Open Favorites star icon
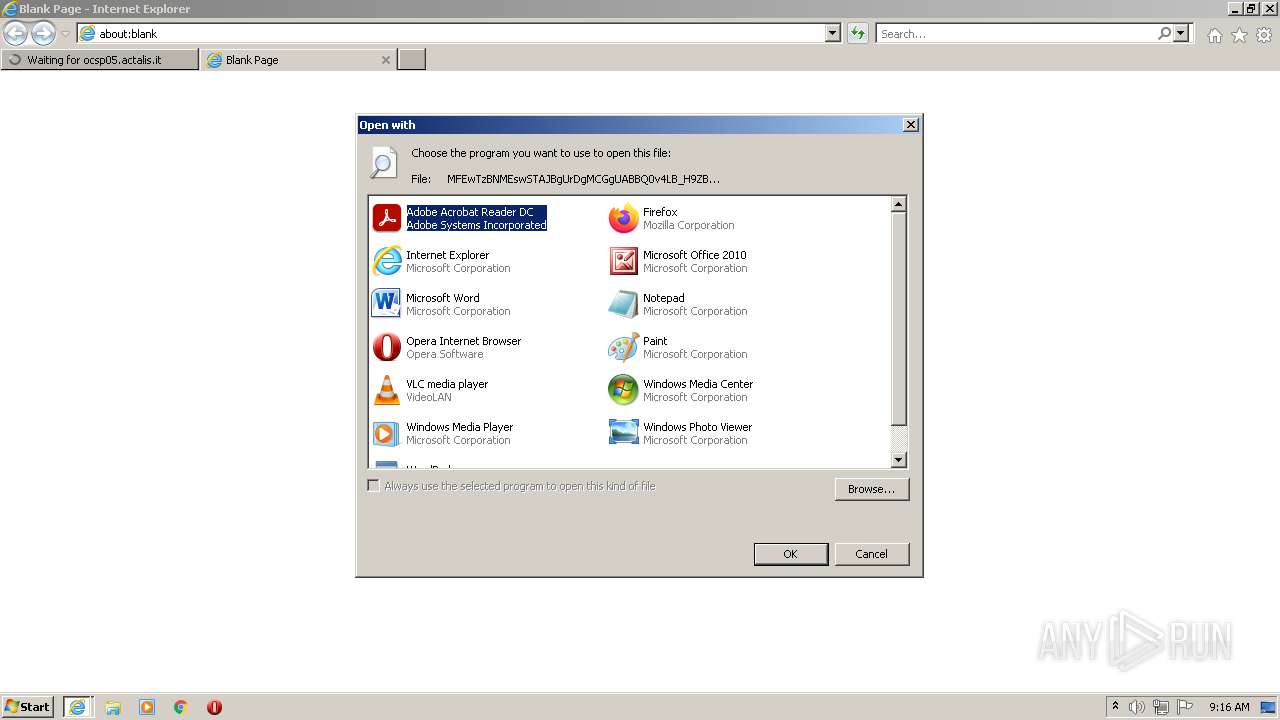 (x=1239, y=35)
